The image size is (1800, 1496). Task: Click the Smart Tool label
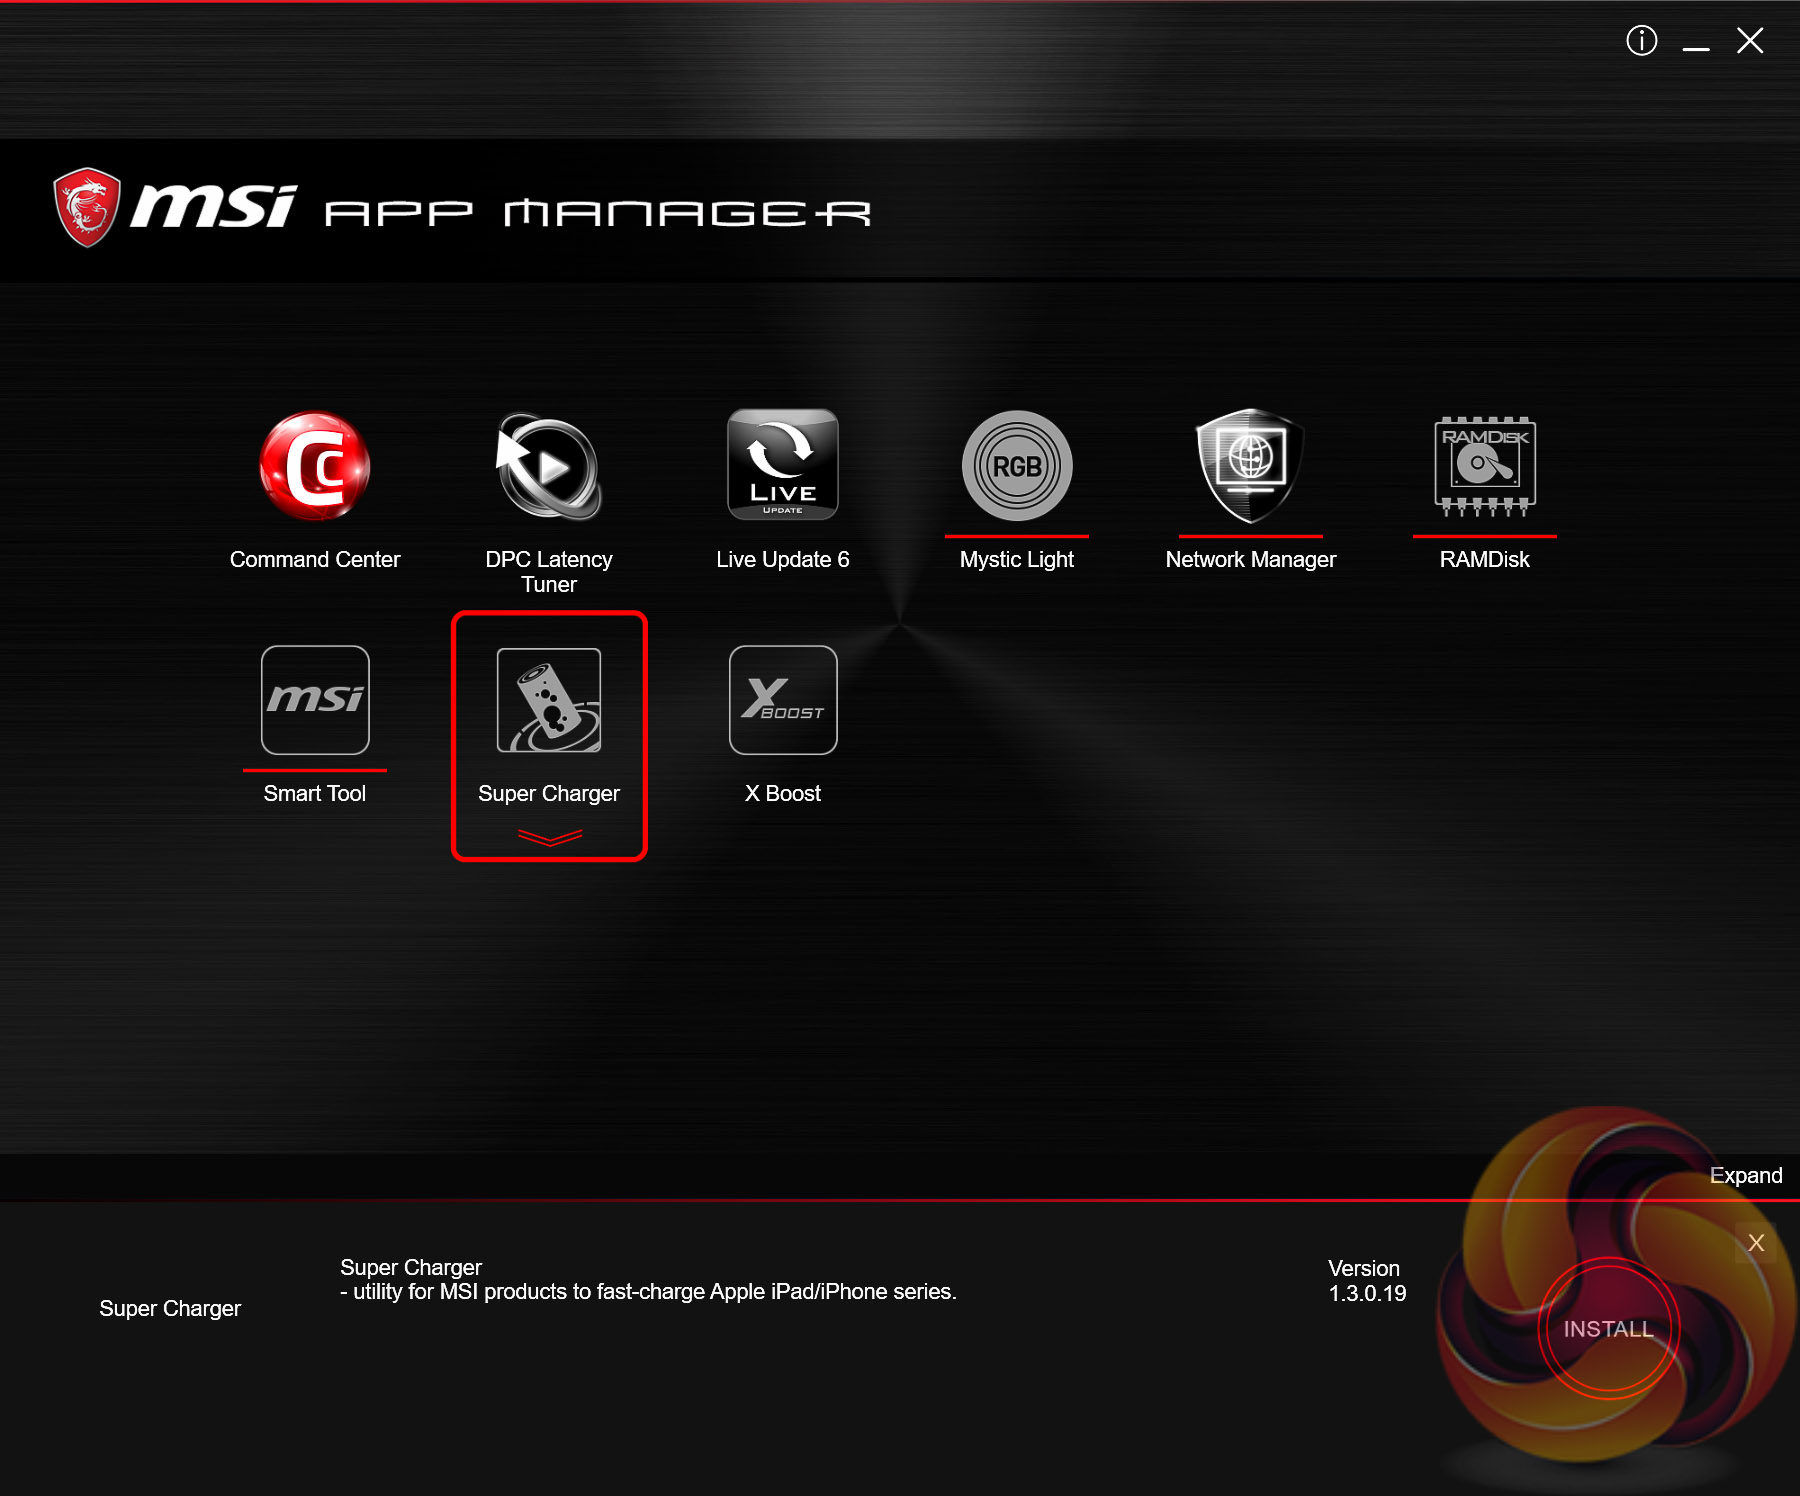tap(315, 794)
